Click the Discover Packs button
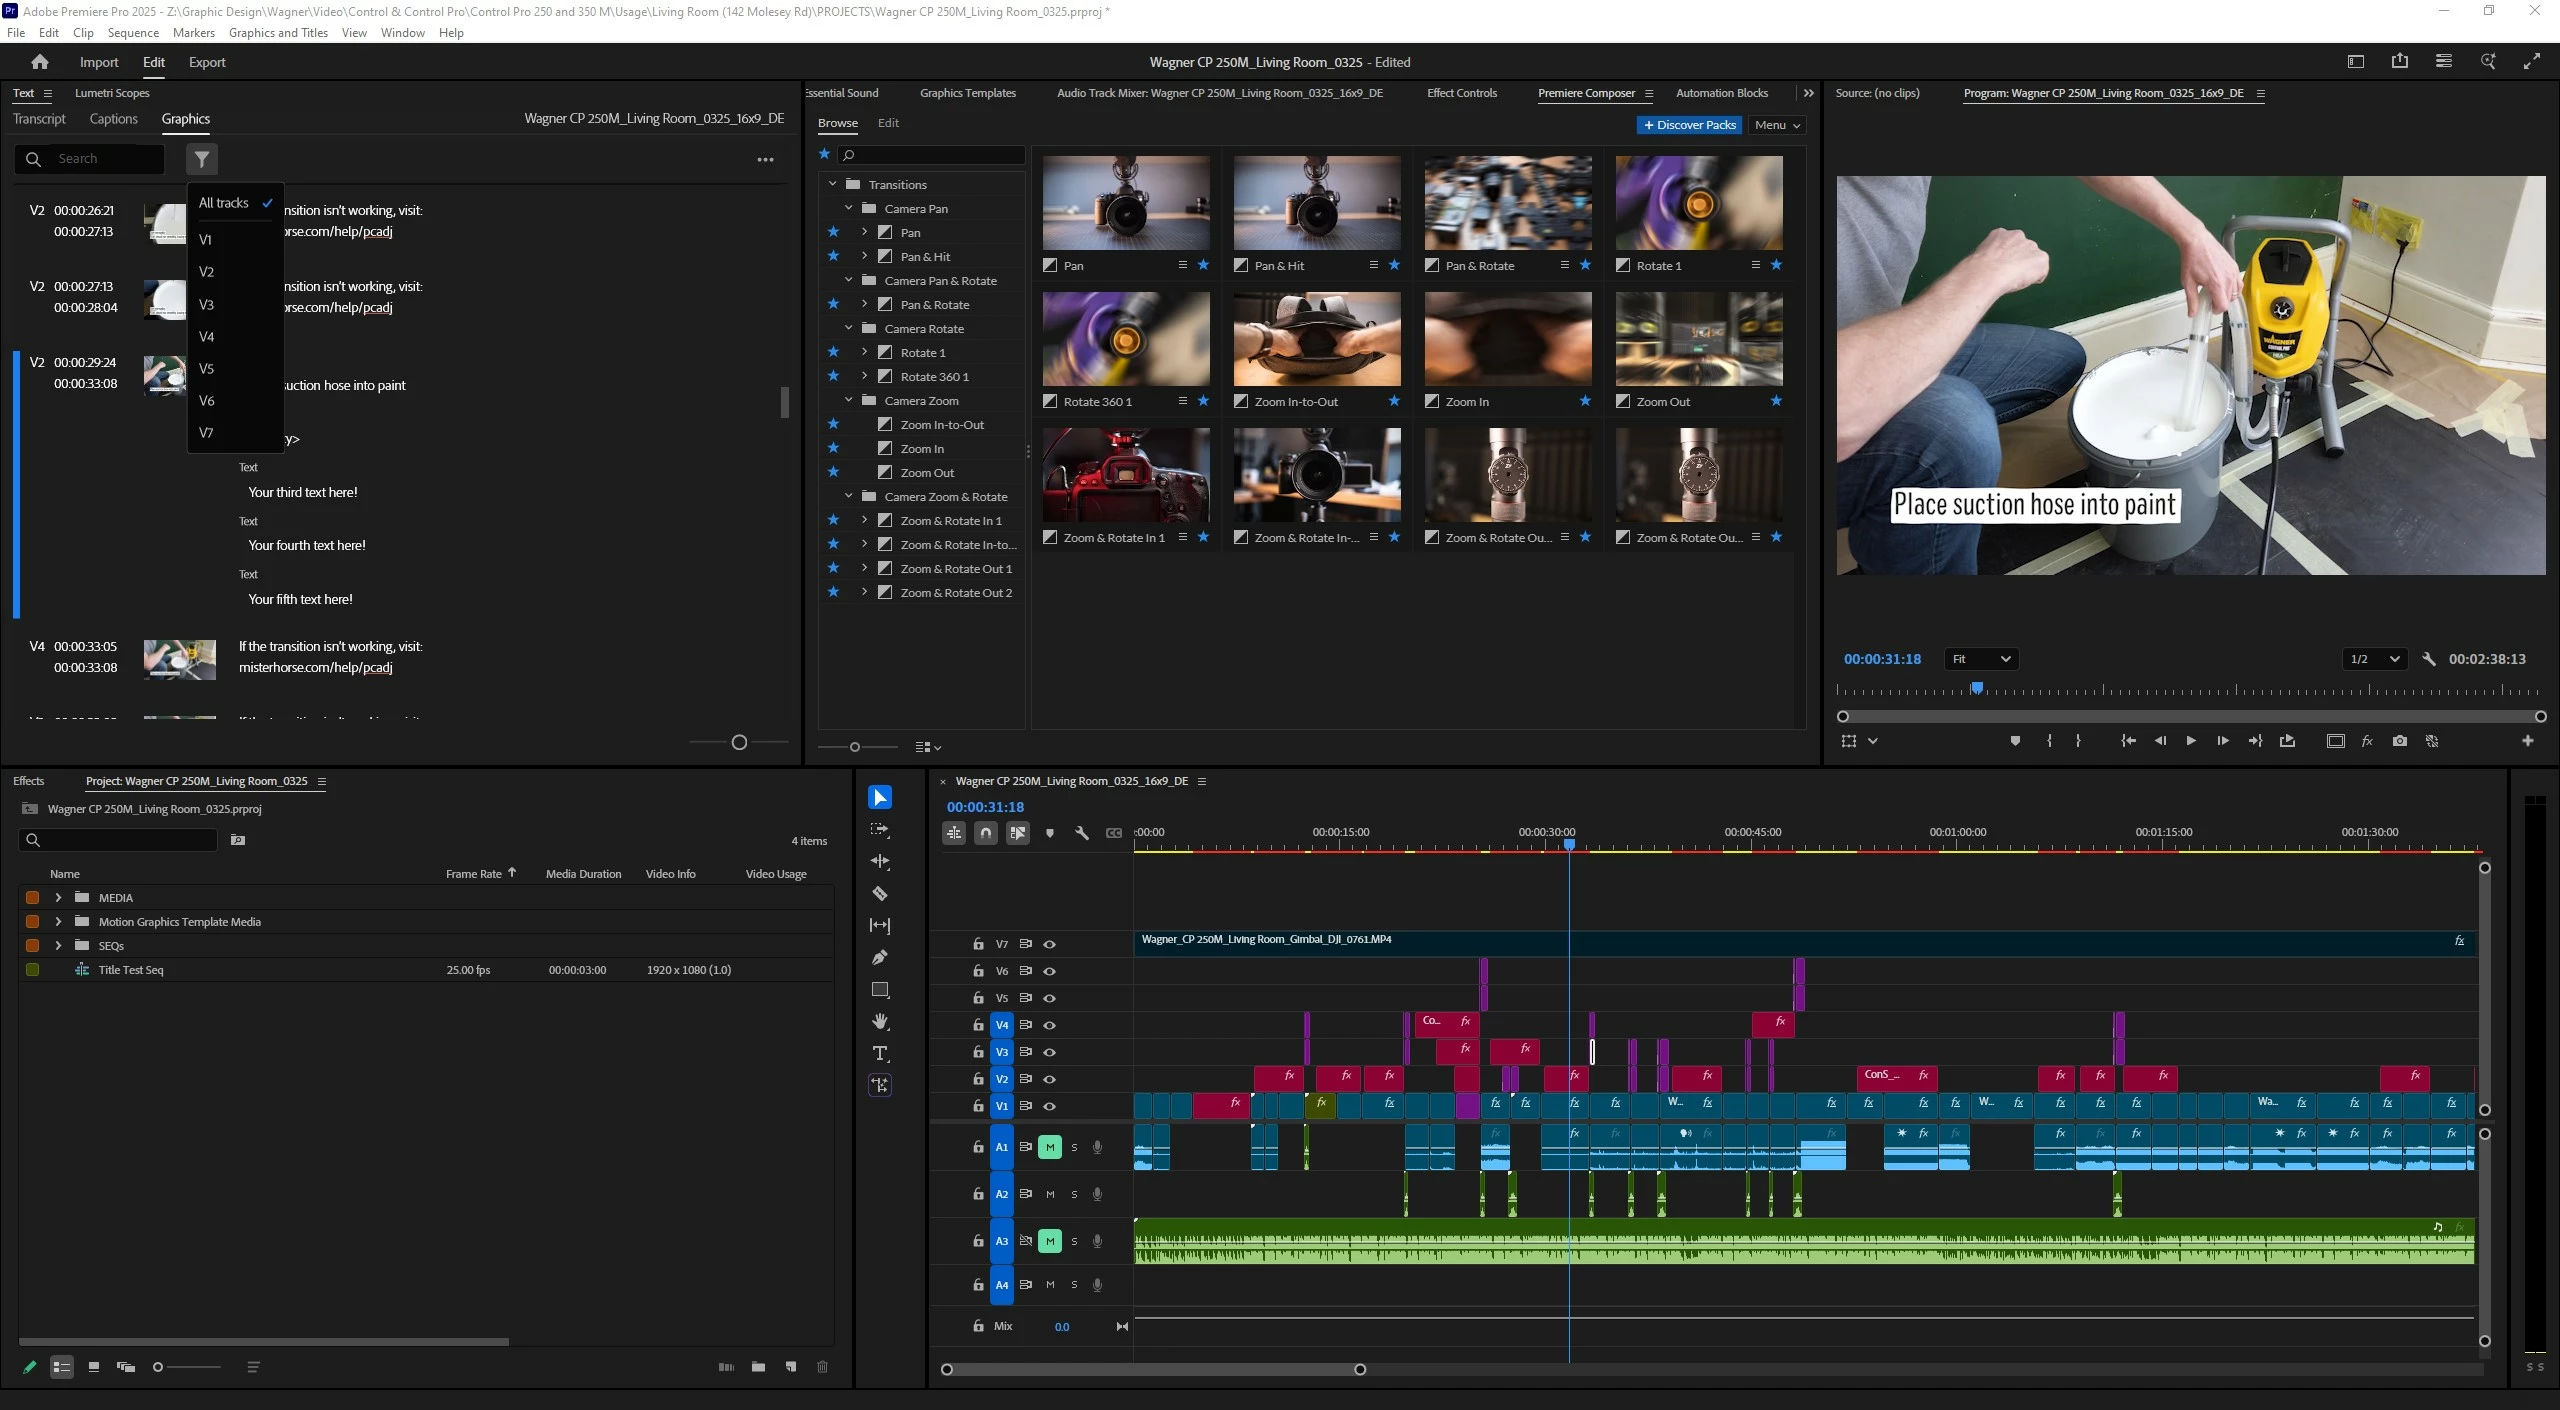Image resolution: width=2560 pixels, height=1410 pixels. (1689, 125)
